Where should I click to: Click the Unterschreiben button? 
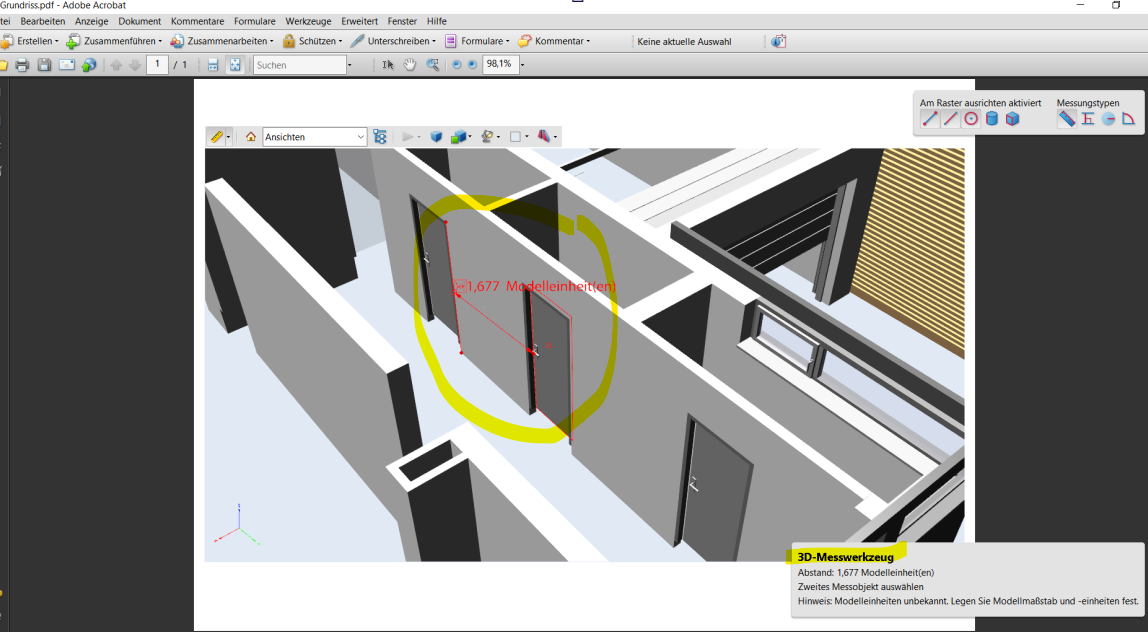[394, 41]
